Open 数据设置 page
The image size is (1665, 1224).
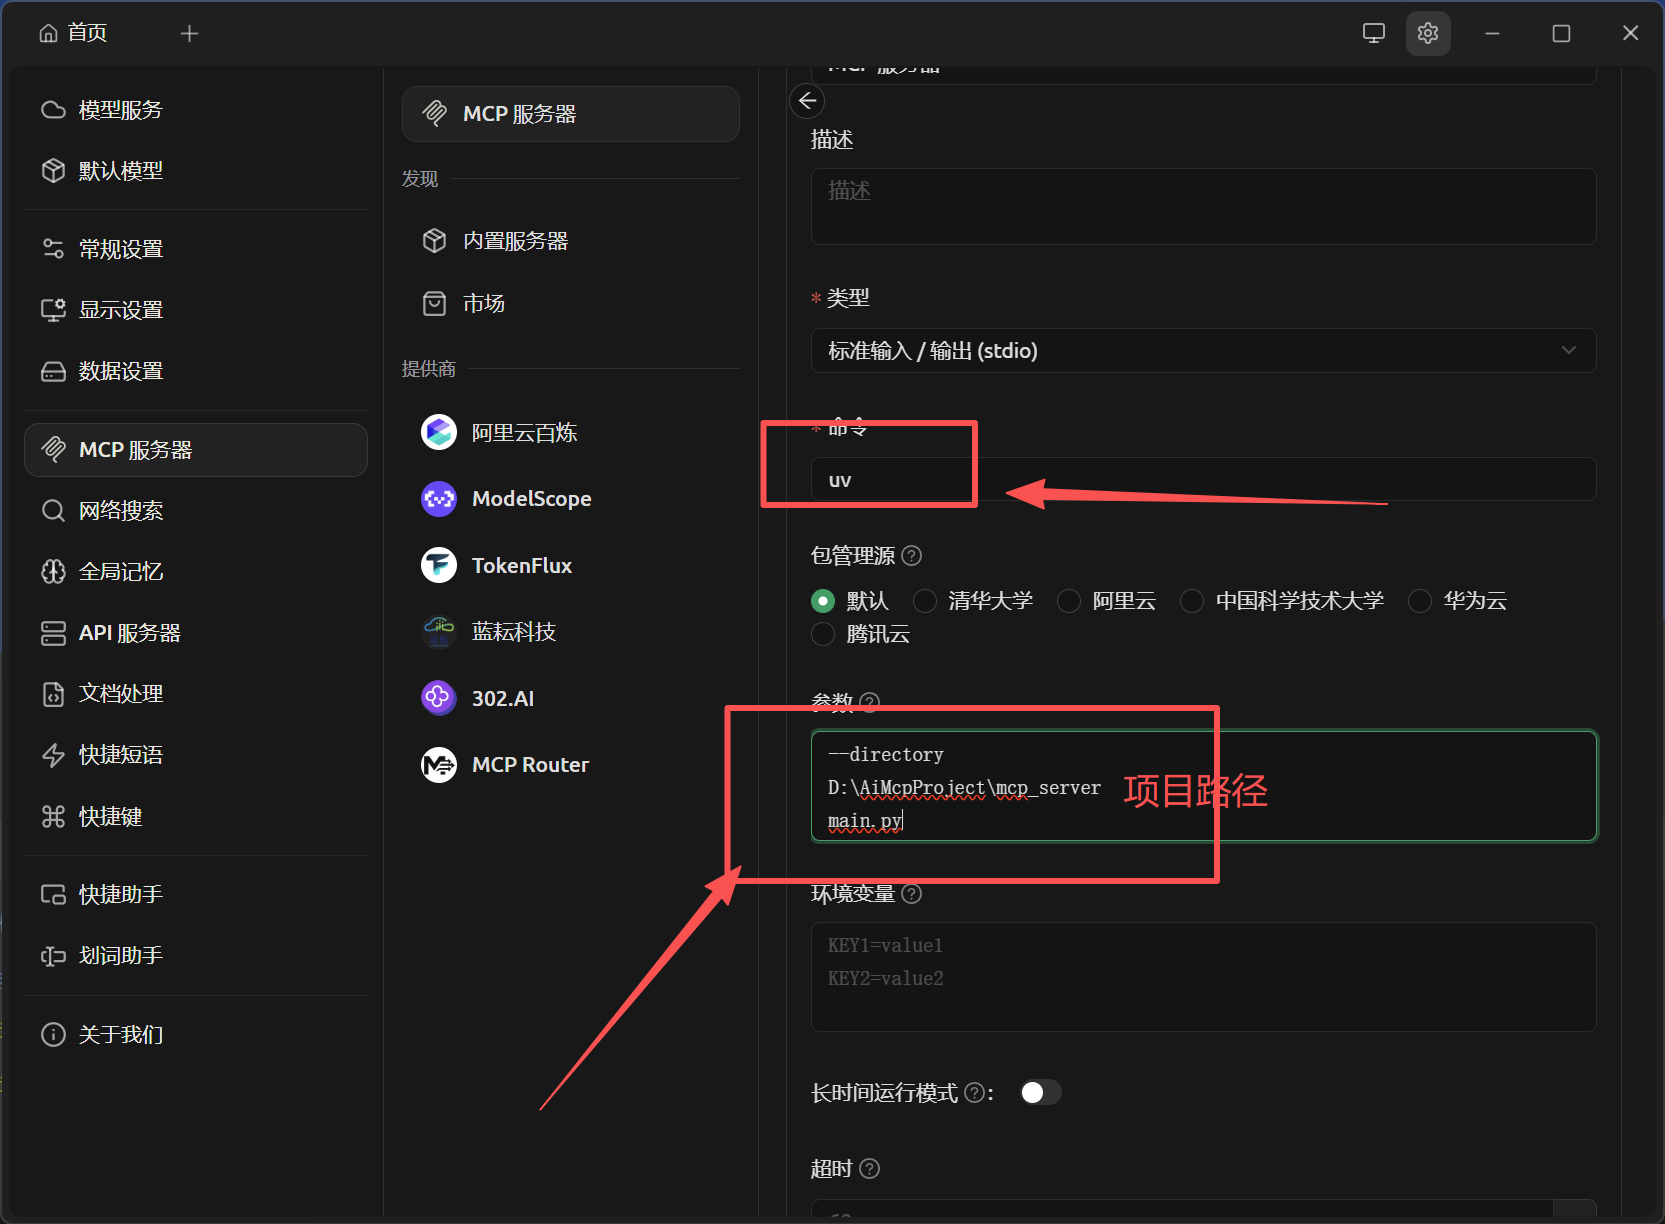(196, 371)
